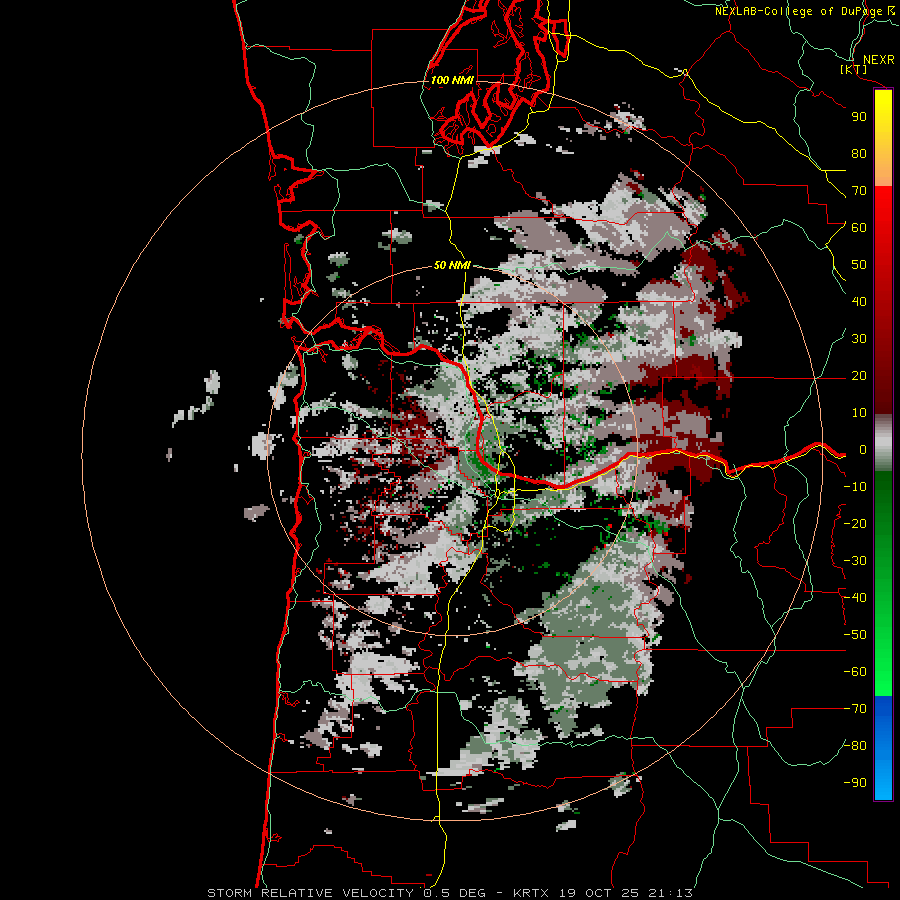The width and height of the screenshot is (900, 900).
Task: Click the -60 value on velocity scale
Action: coord(855,672)
